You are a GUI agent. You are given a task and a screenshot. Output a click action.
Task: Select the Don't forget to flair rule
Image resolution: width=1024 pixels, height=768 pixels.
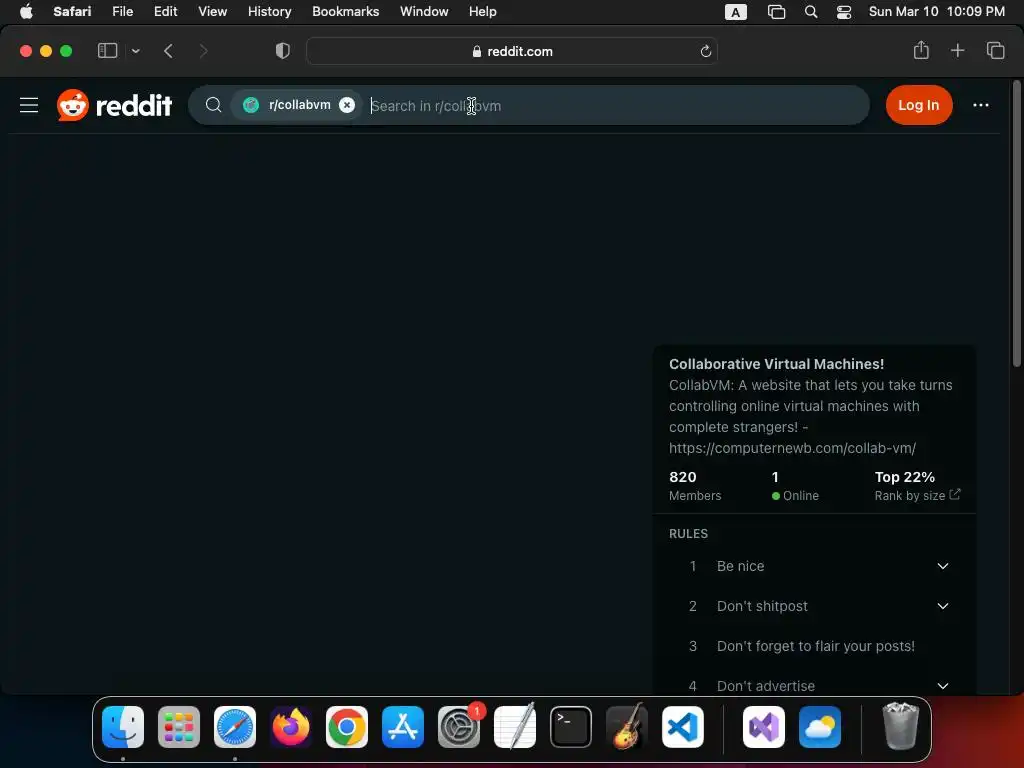pos(814,646)
